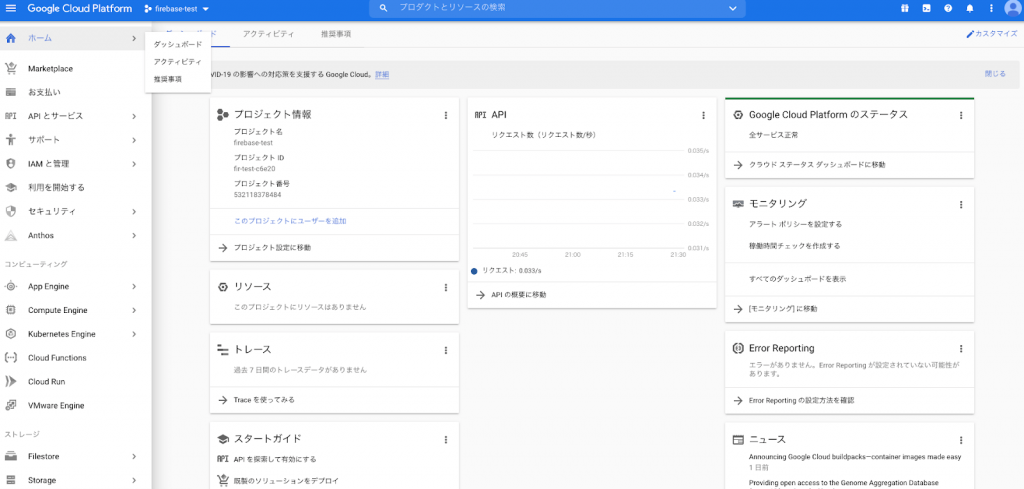Open options menu of リソース card
Viewport: 1024px width, 489px height.
pos(446,287)
